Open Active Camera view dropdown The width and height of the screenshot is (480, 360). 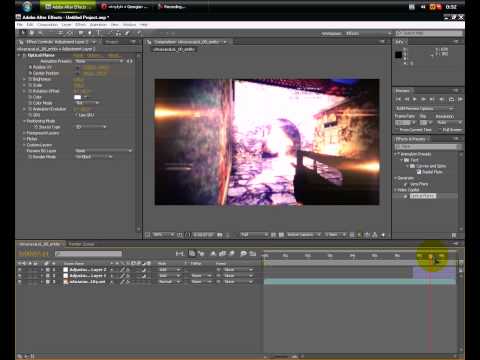pyautogui.click(x=304, y=235)
